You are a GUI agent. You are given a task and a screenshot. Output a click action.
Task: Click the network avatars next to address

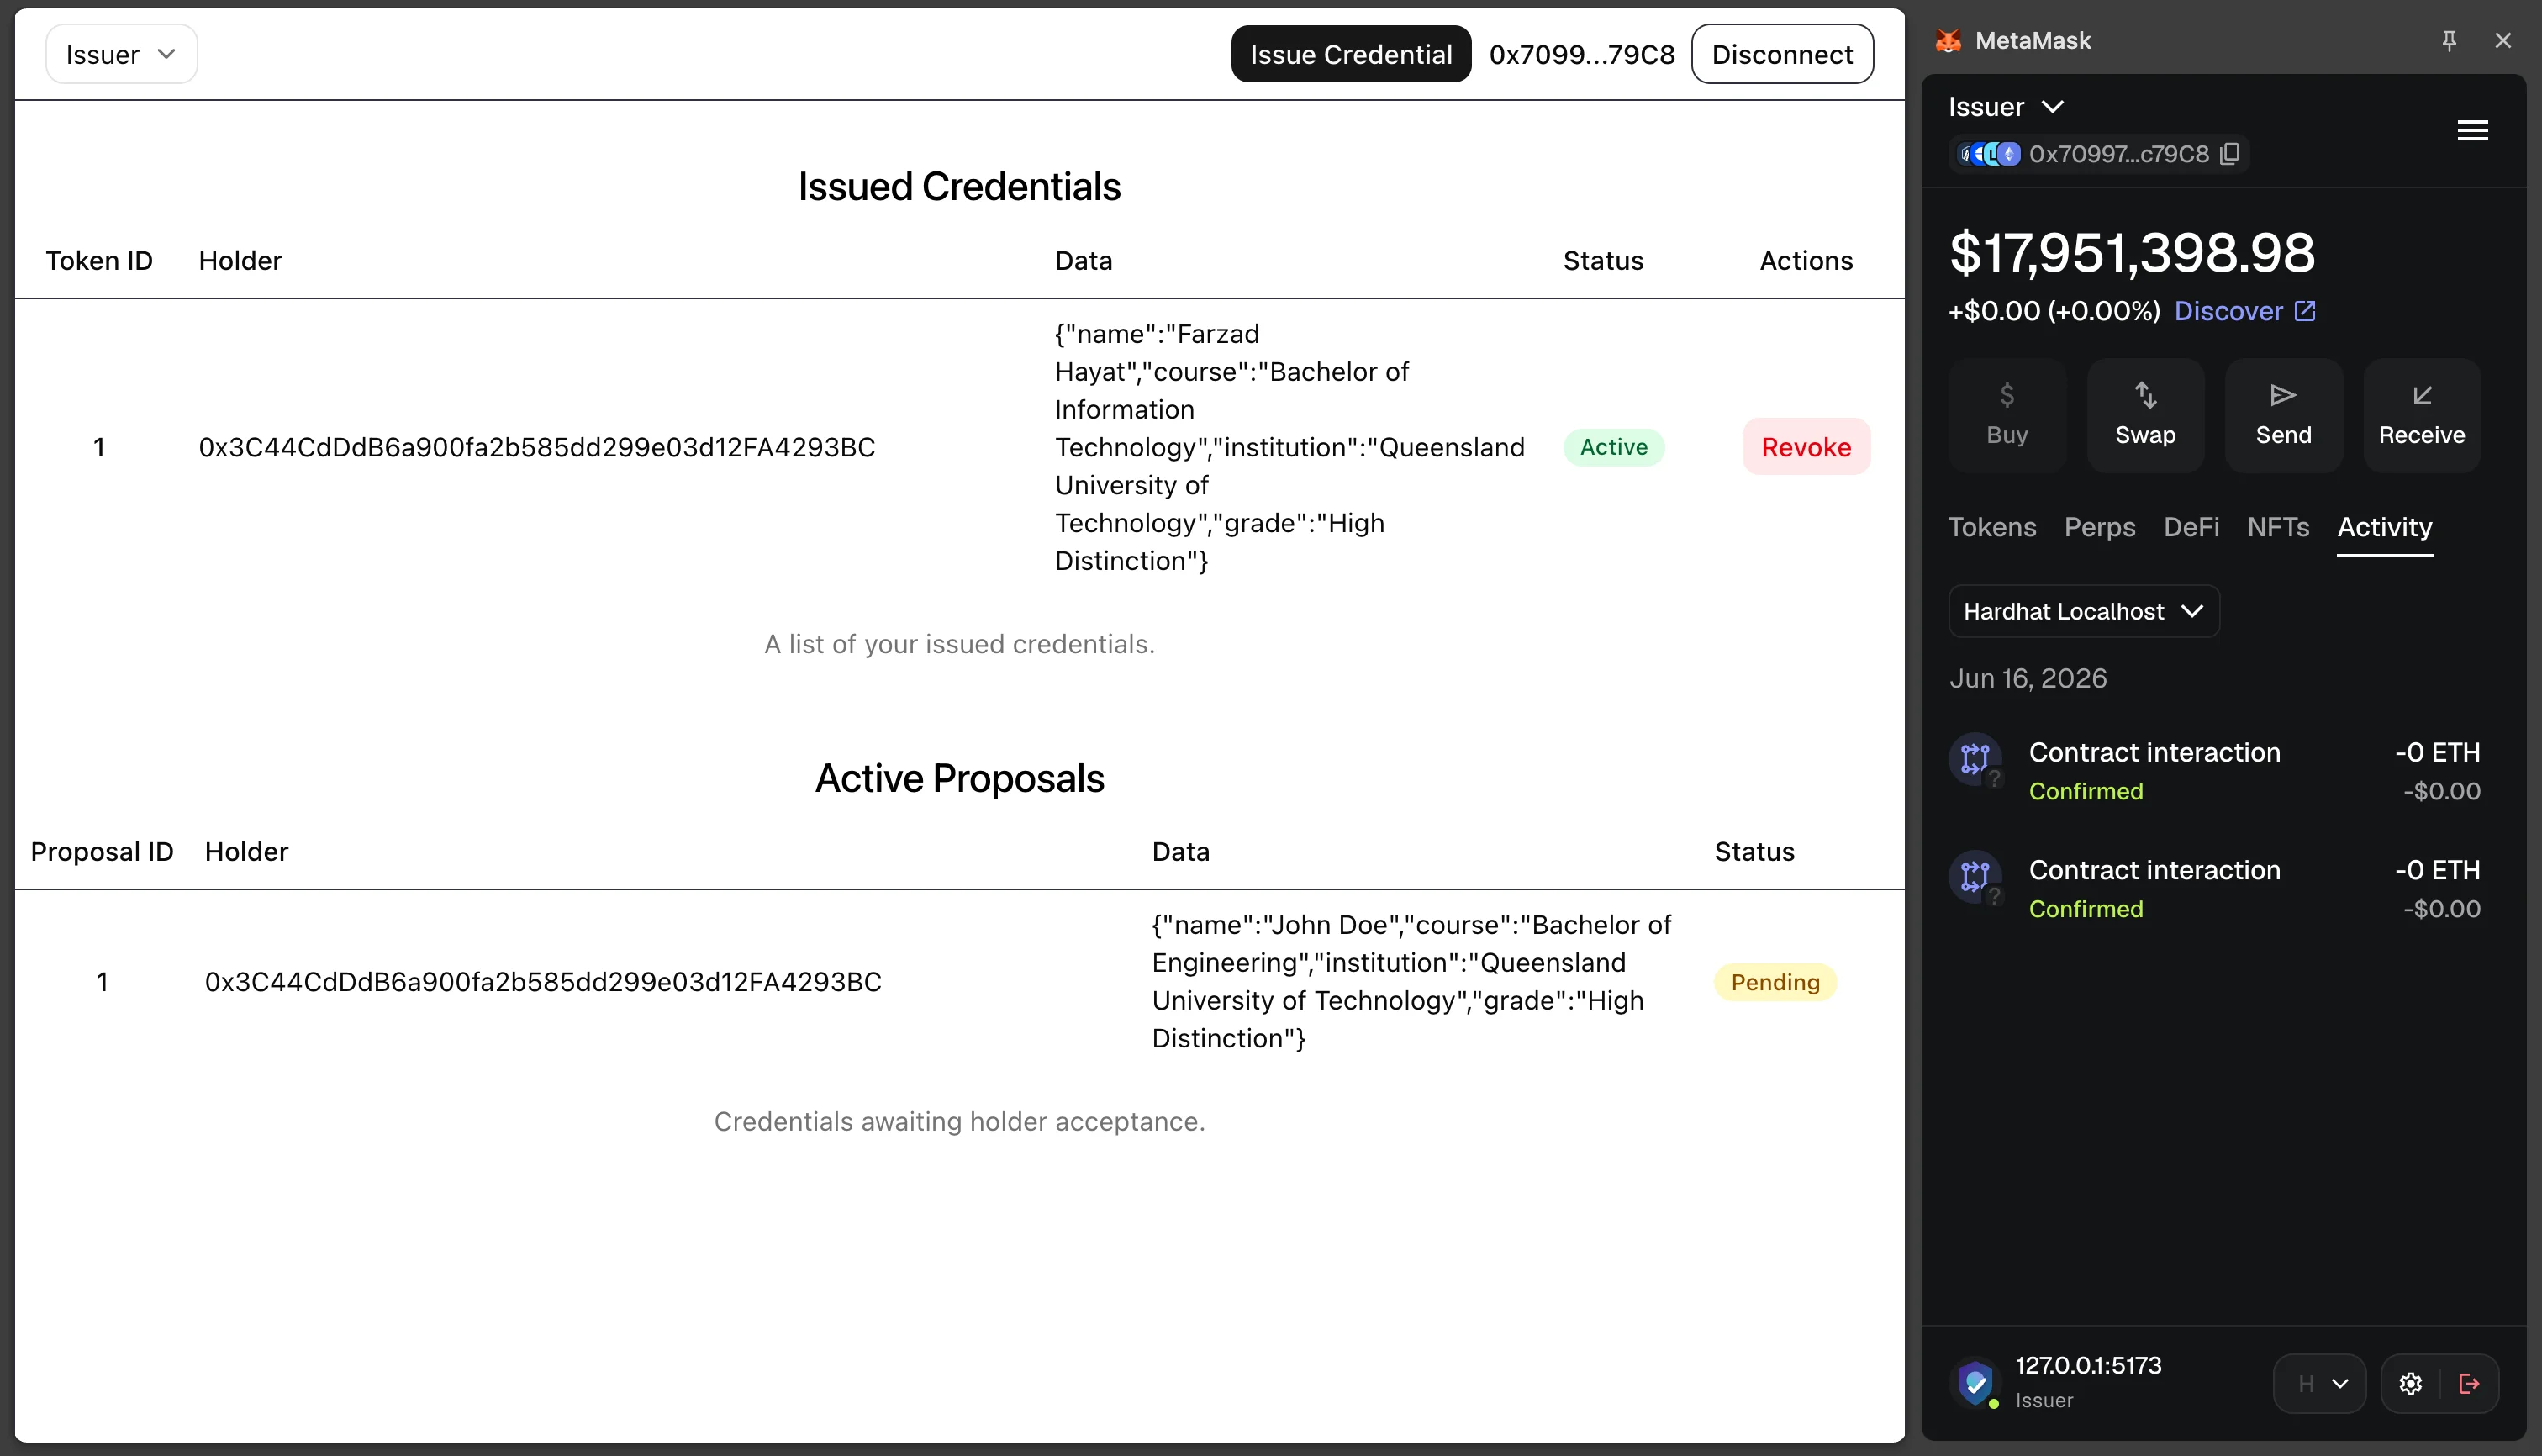tap(1990, 154)
